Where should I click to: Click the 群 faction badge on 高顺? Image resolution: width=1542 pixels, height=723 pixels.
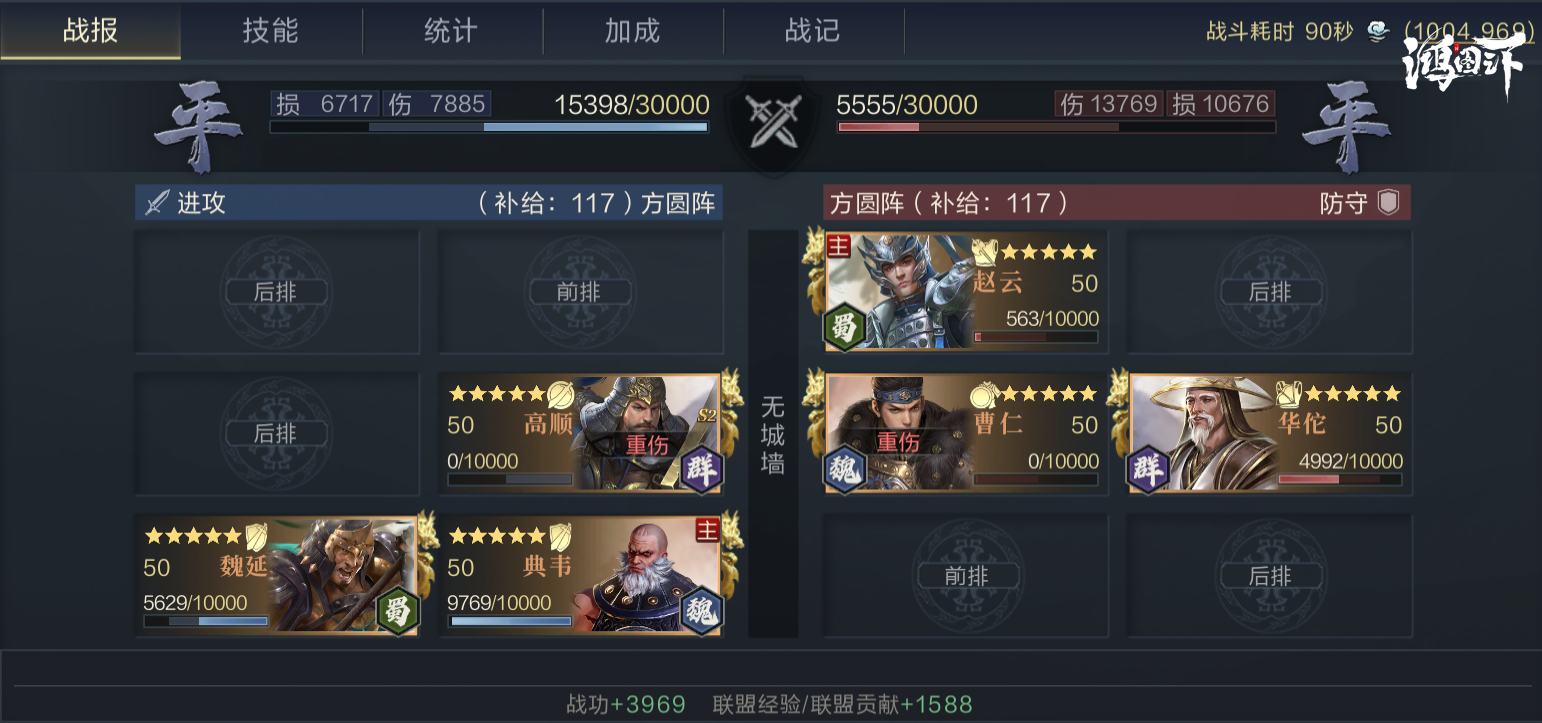pos(700,469)
